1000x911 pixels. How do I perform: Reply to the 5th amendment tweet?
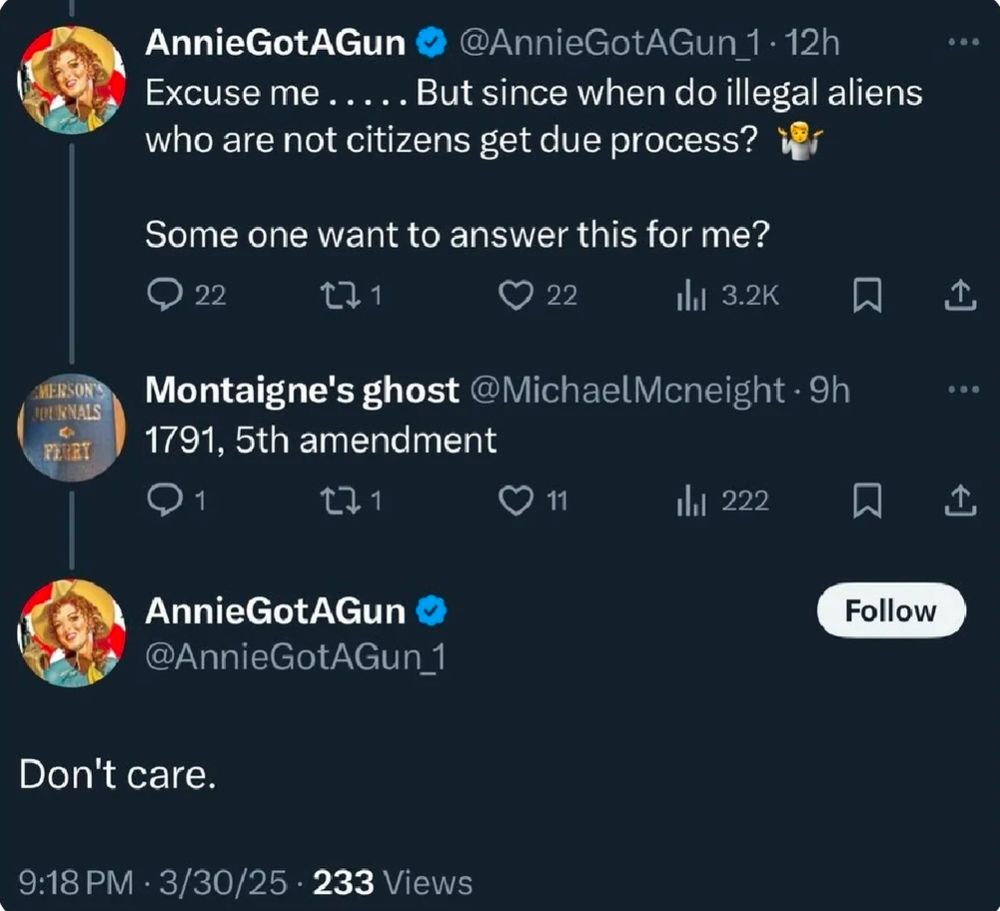tap(162, 501)
